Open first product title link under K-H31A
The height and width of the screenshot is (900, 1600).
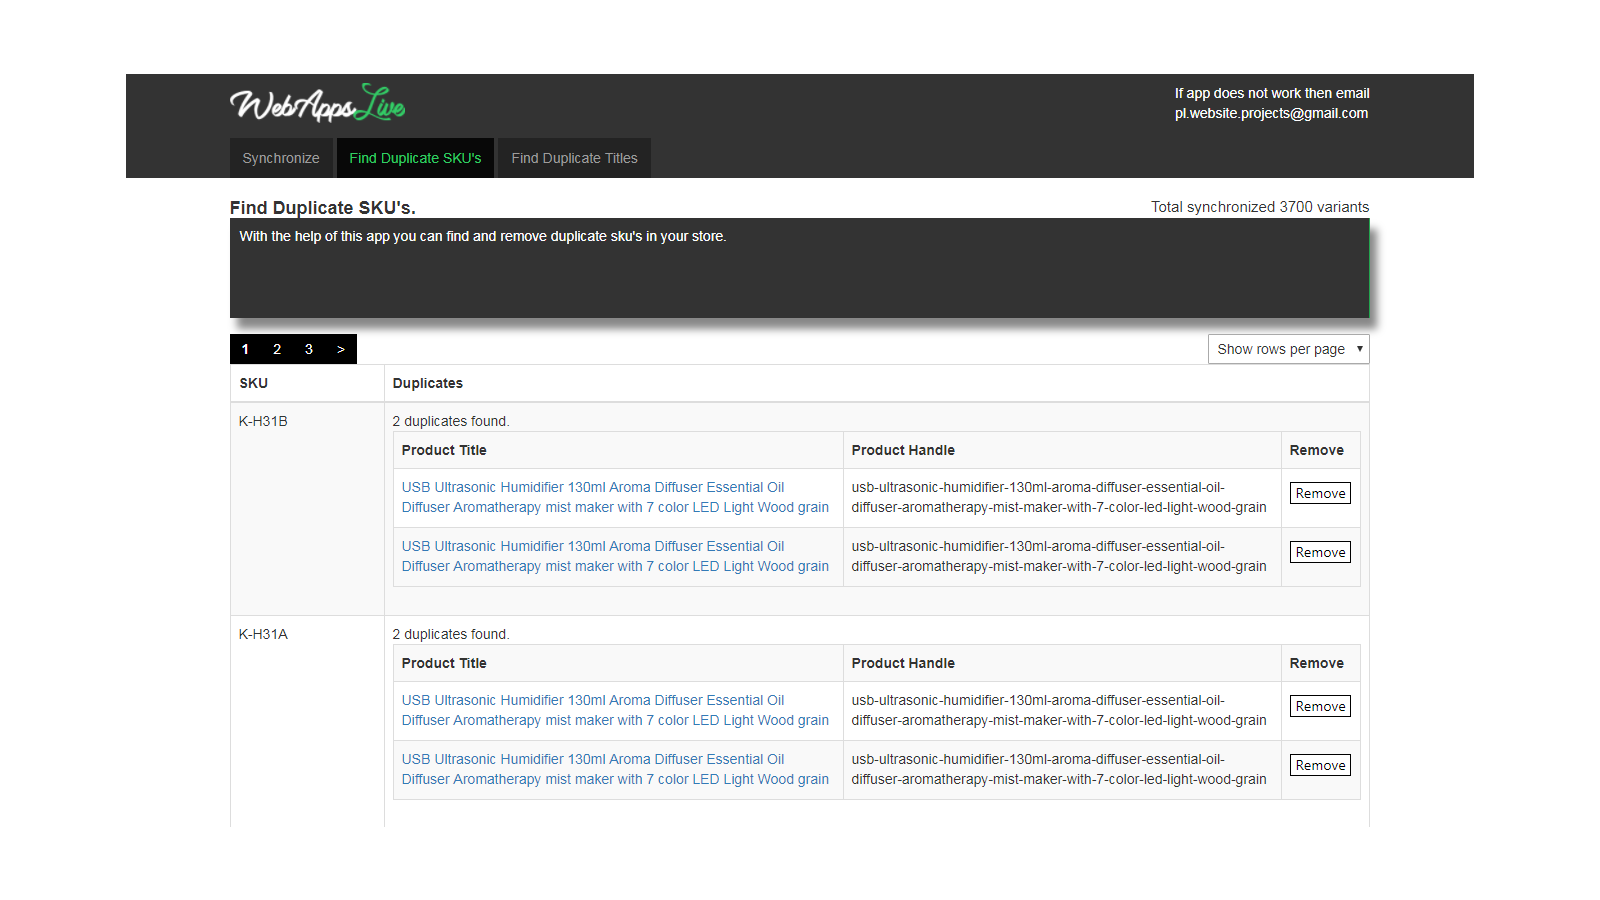click(614, 710)
